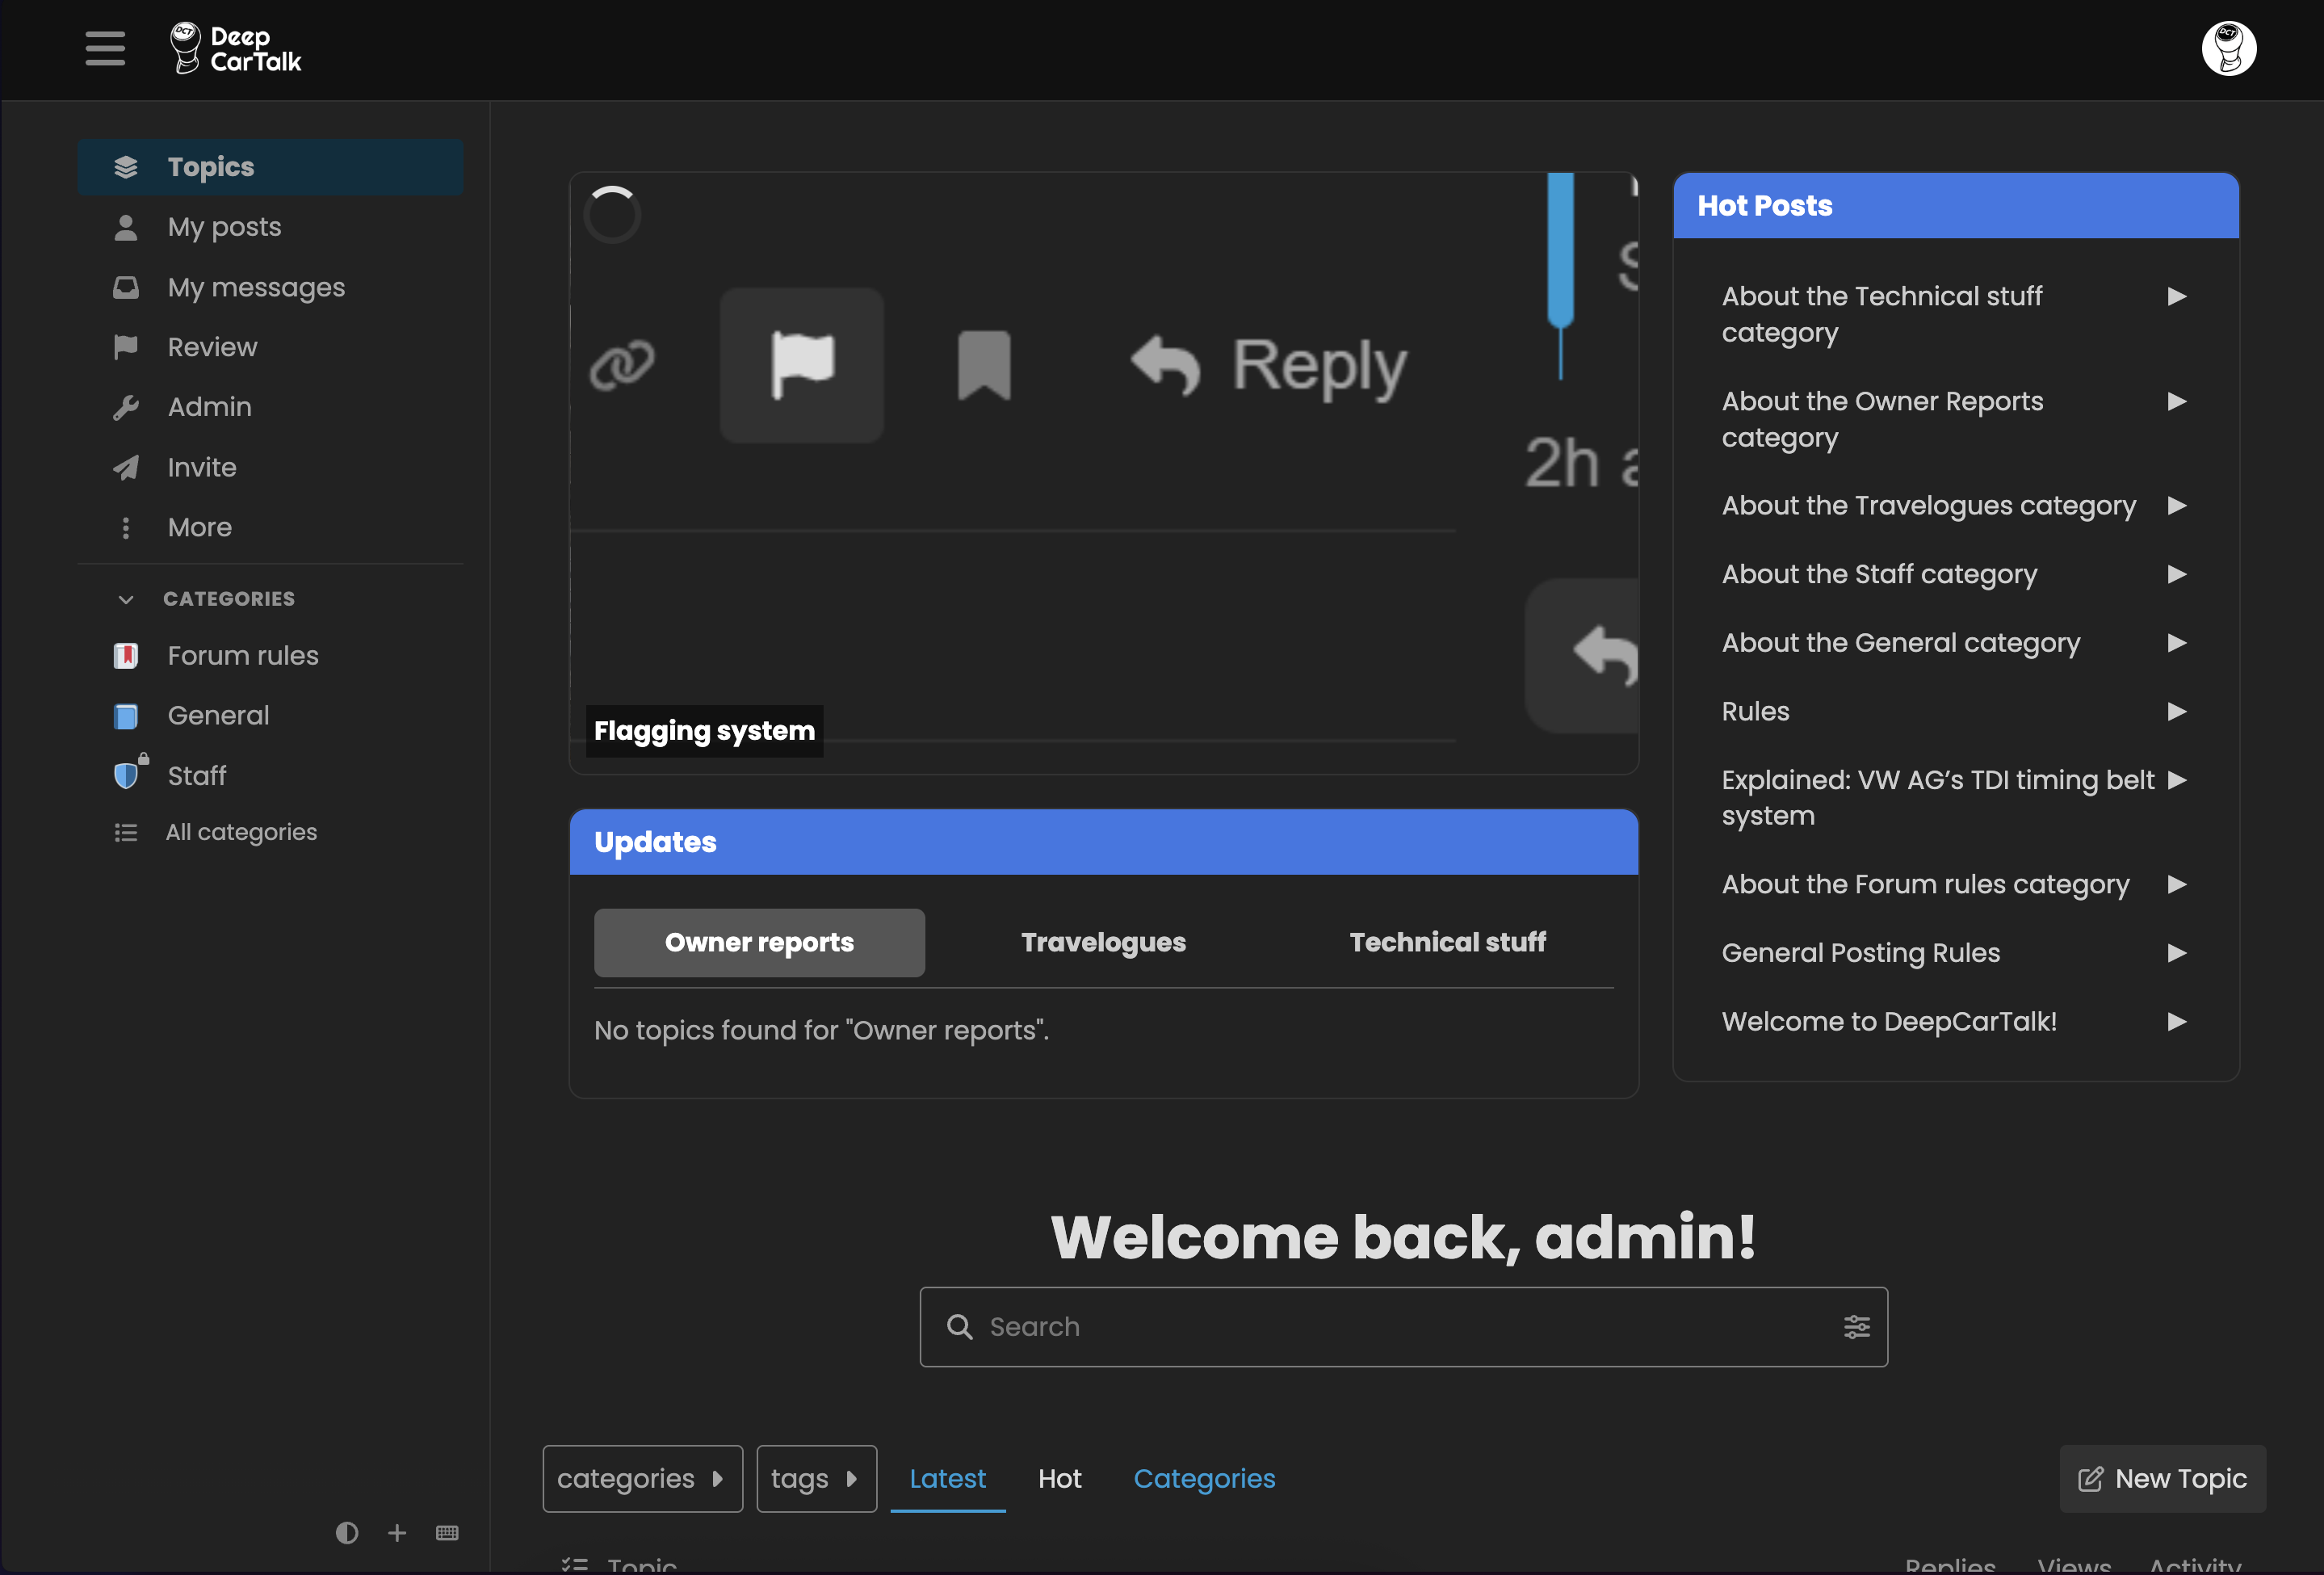Switch to the Travelogues updates tab
The width and height of the screenshot is (2324, 1575).
pyautogui.click(x=1103, y=942)
